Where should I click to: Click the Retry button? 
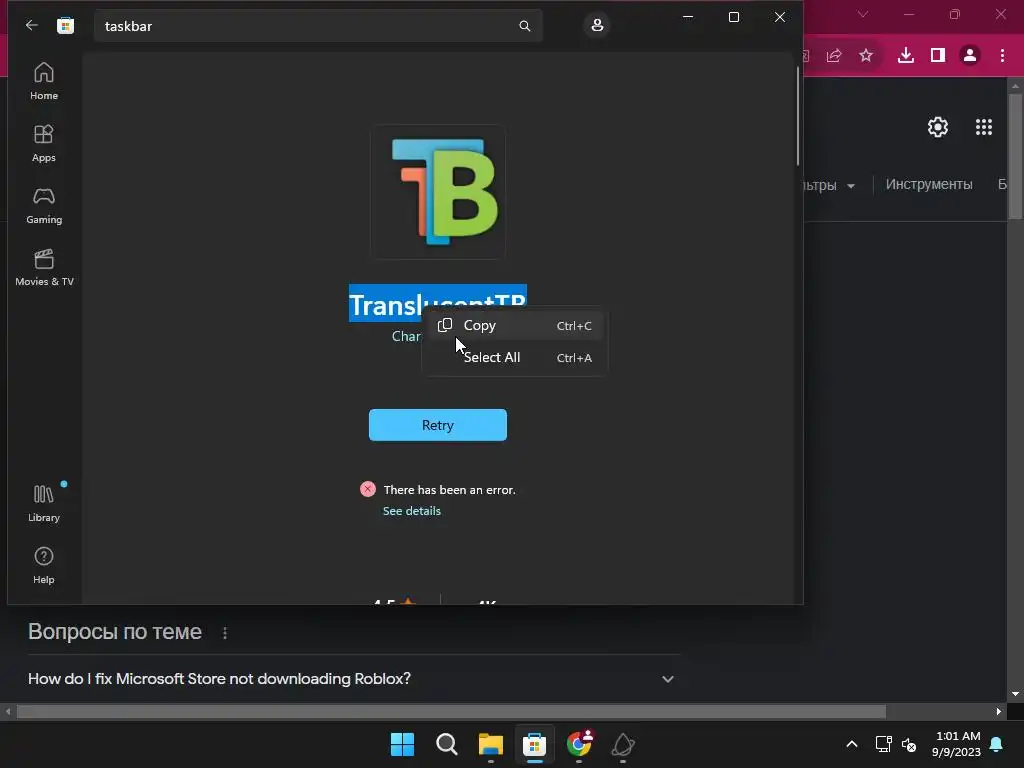pos(438,425)
